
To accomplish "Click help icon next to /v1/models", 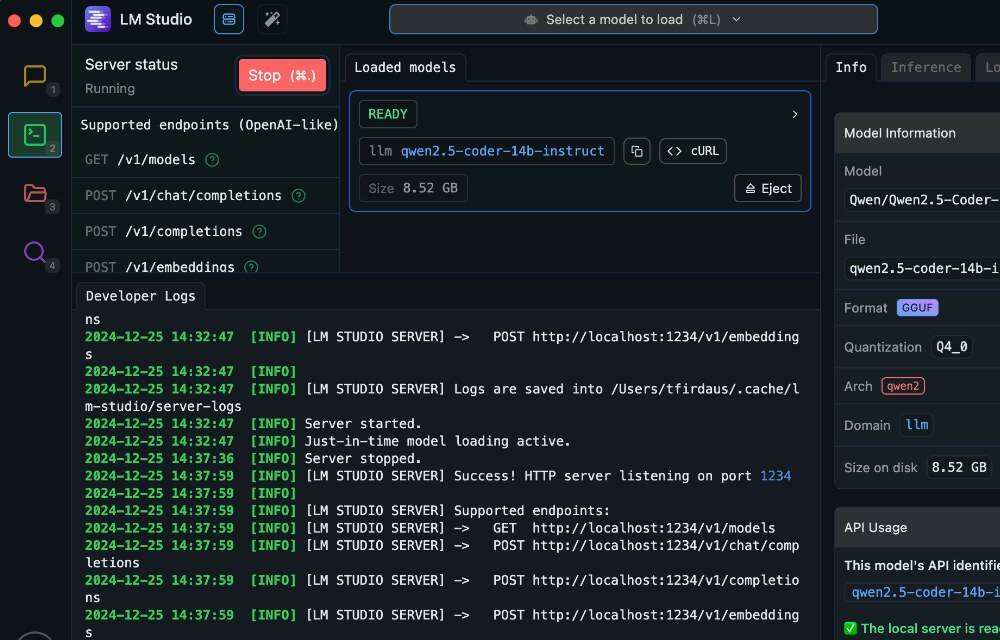I will click(212, 160).
